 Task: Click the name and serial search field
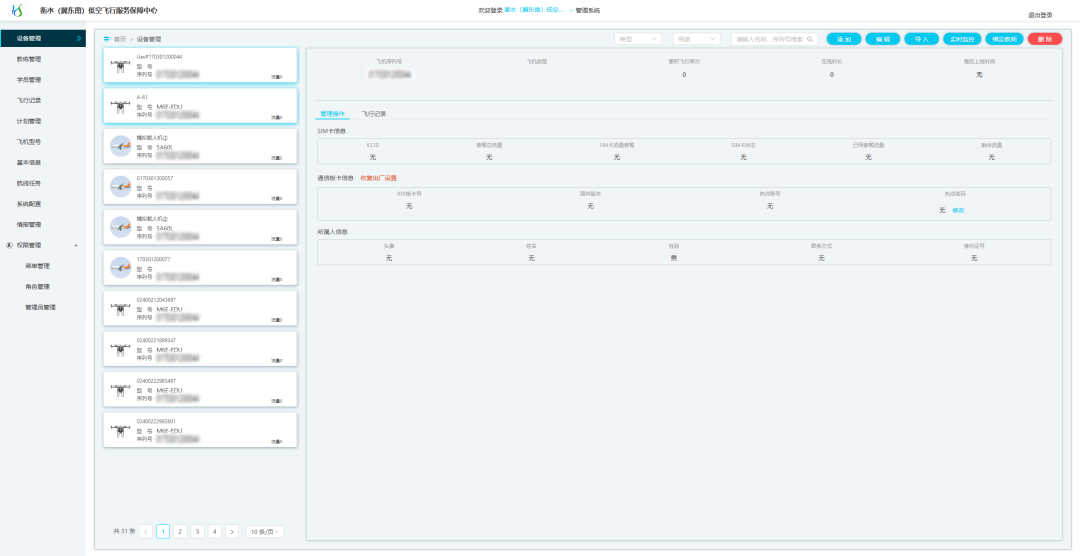tap(768, 39)
